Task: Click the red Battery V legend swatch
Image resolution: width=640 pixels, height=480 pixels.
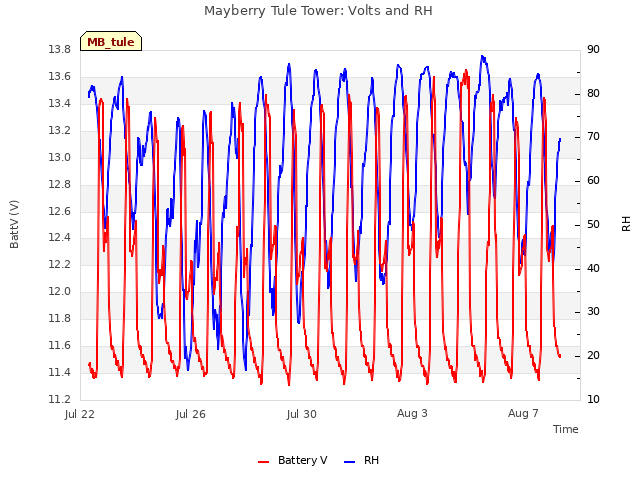Action: pos(264,462)
